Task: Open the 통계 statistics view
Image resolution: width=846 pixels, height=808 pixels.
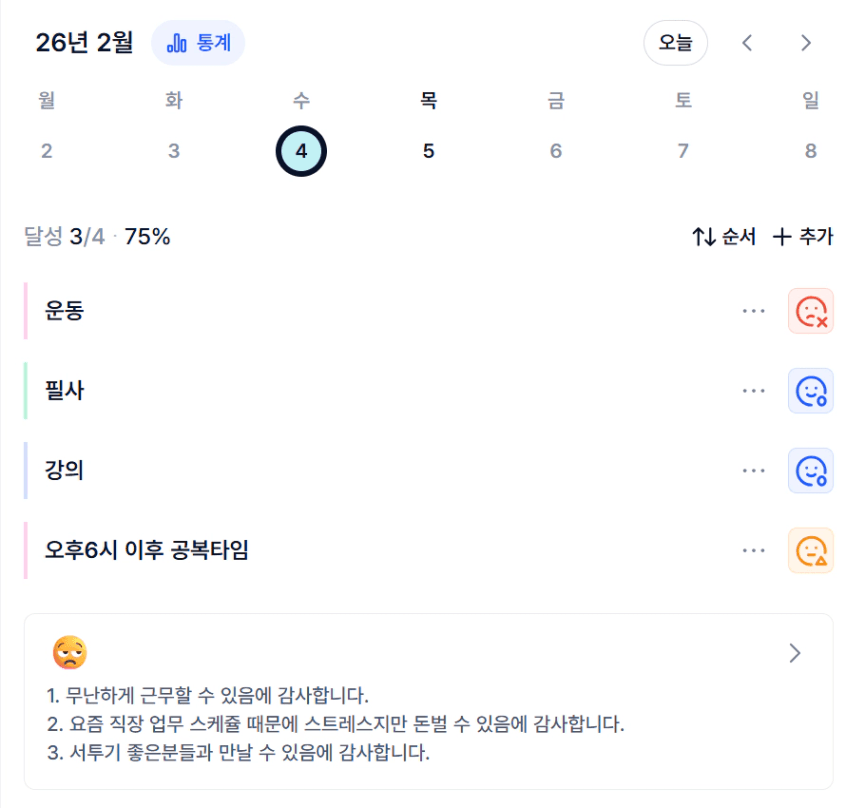Action: pyautogui.click(x=198, y=43)
